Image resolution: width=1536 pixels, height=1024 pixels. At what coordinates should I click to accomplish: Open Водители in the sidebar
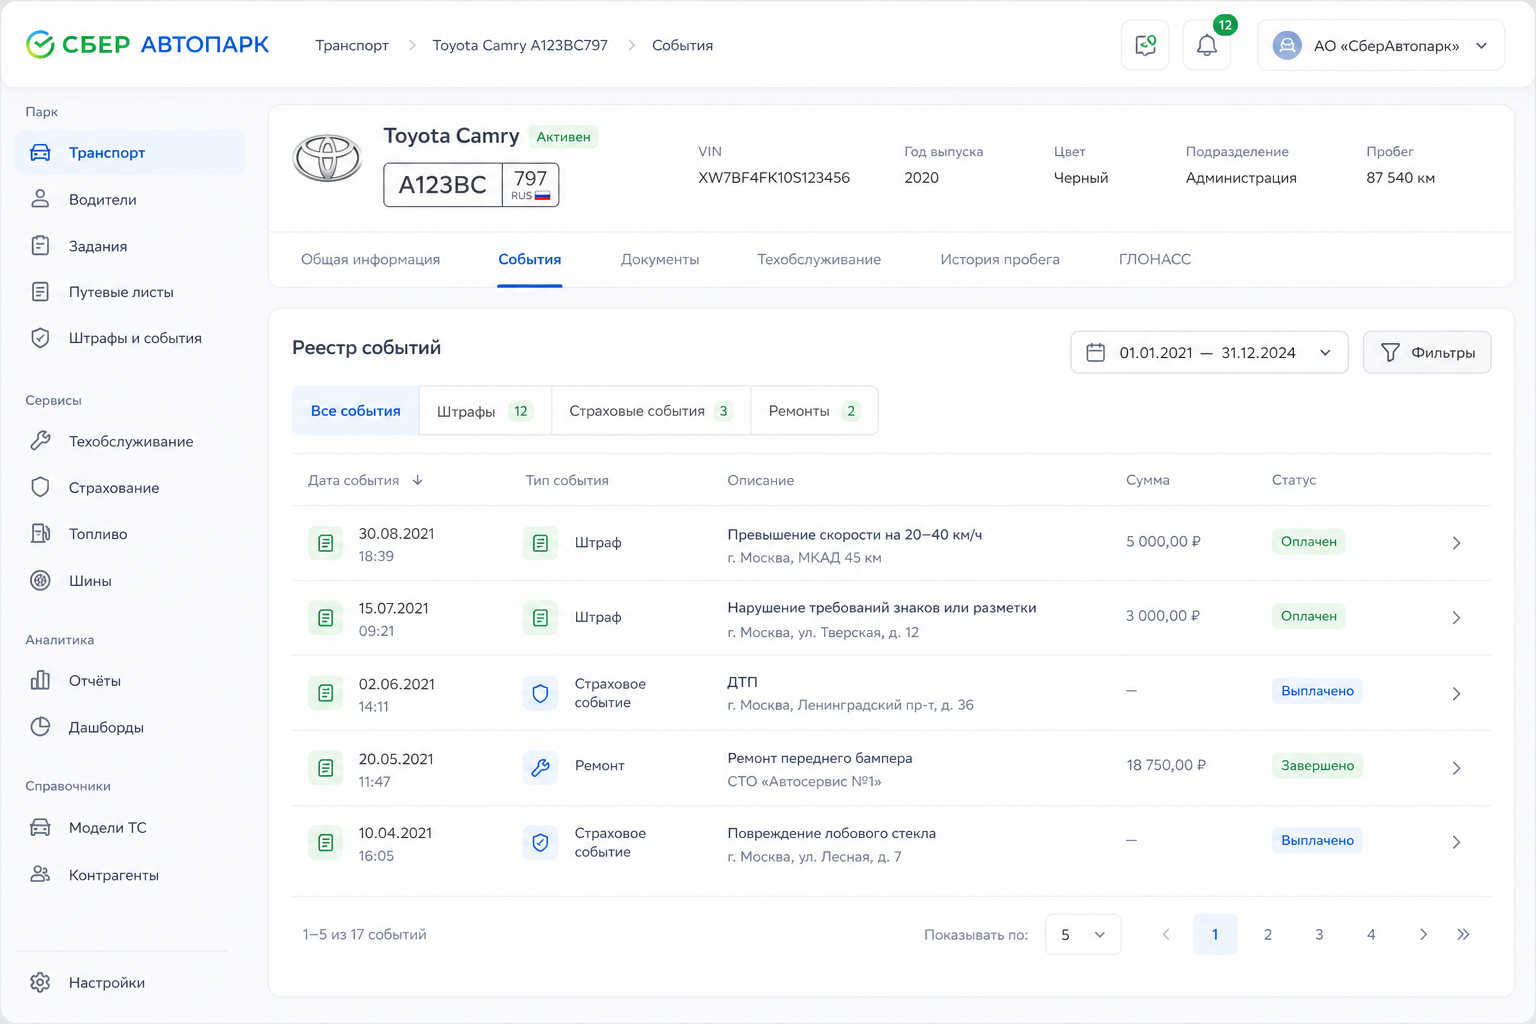130,199
